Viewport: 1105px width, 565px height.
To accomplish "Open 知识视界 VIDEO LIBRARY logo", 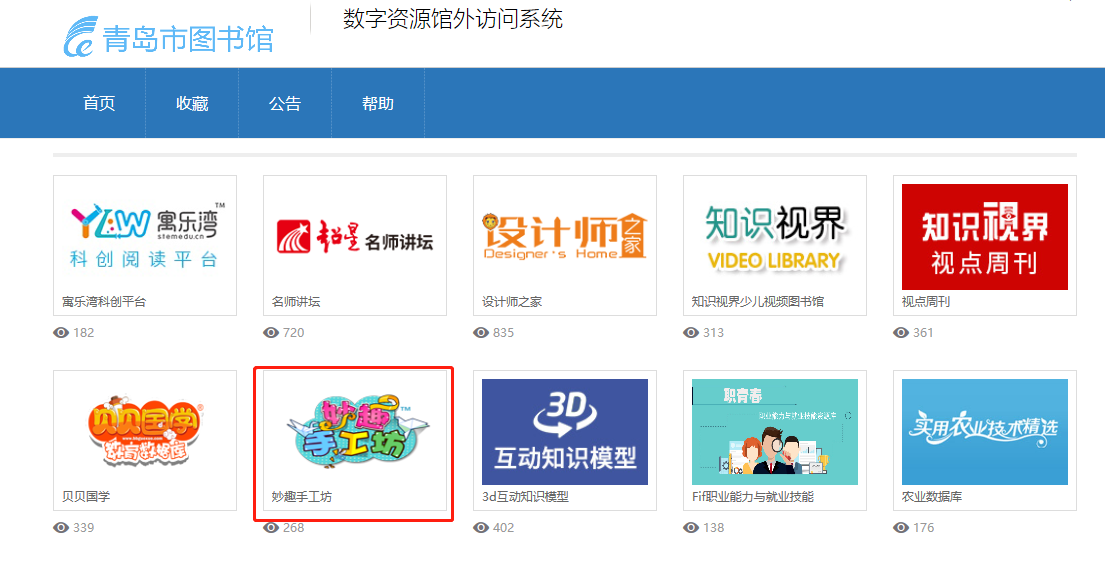I will point(774,236).
